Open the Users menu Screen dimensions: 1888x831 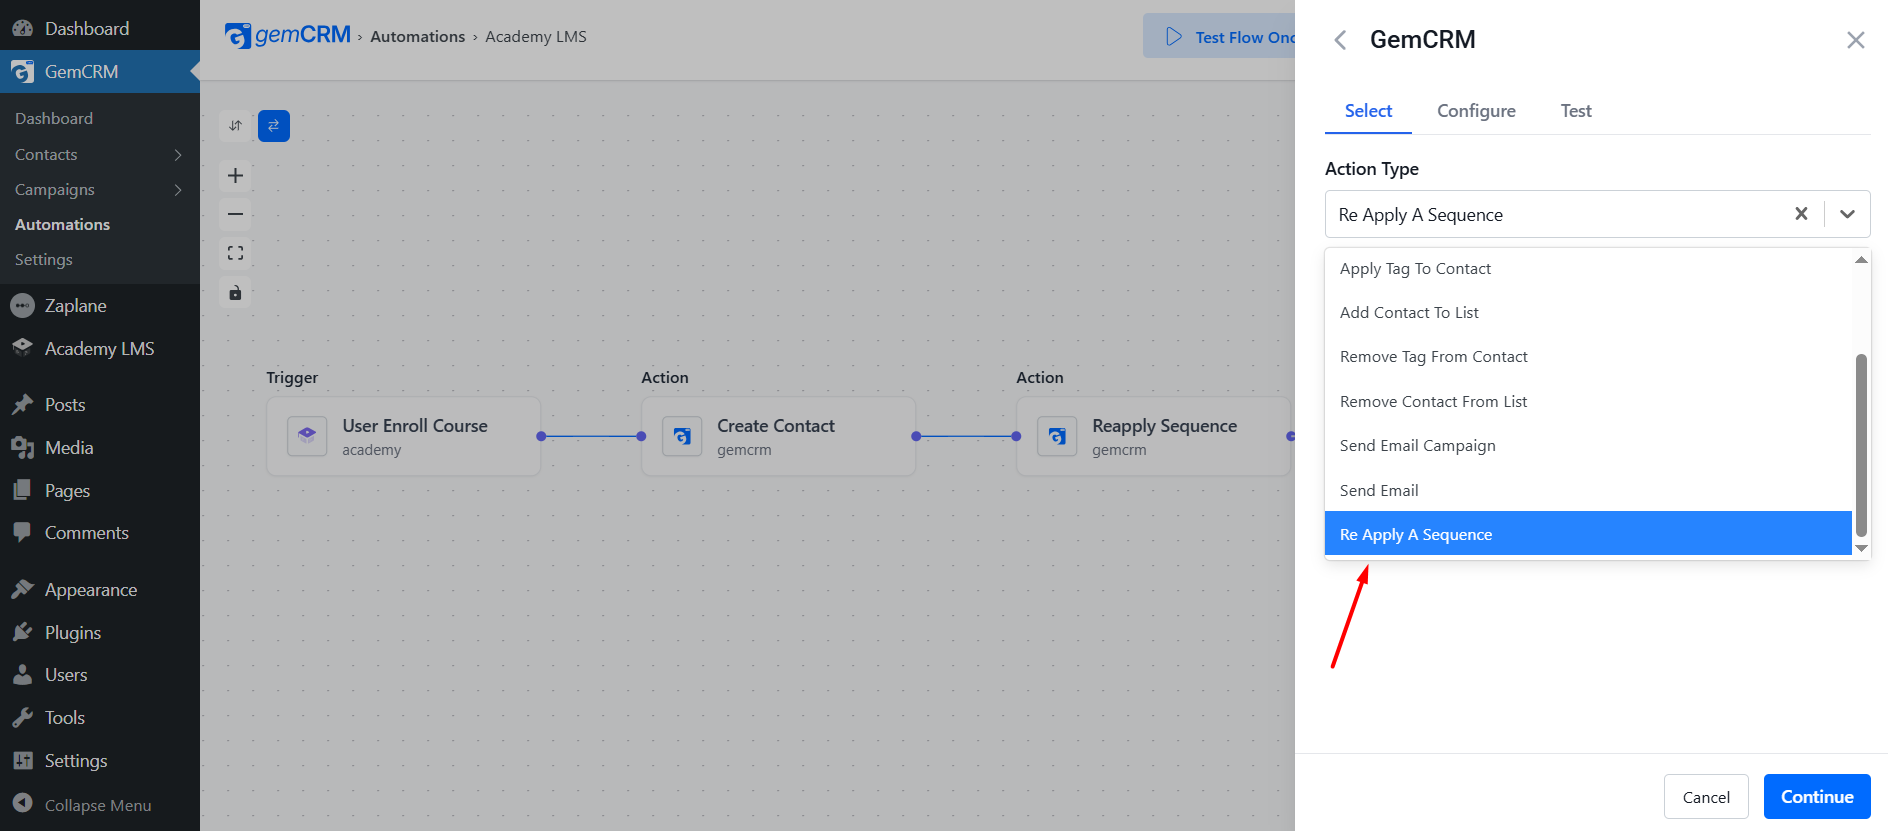pos(100,675)
